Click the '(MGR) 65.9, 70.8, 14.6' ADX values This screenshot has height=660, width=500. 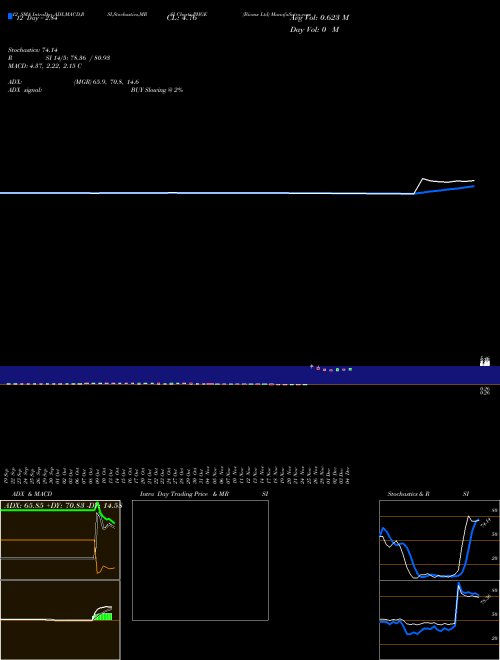[x=106, y=82]
